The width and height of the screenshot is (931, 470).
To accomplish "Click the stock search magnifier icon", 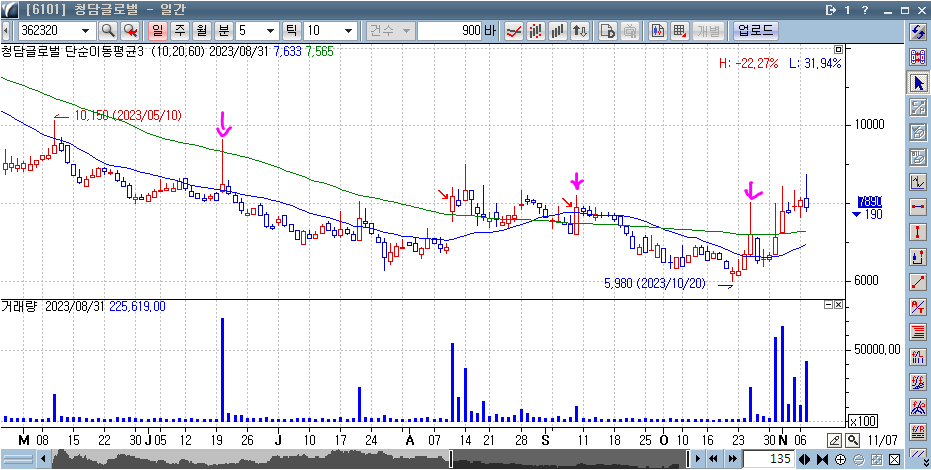I will [x=107, y=30].
